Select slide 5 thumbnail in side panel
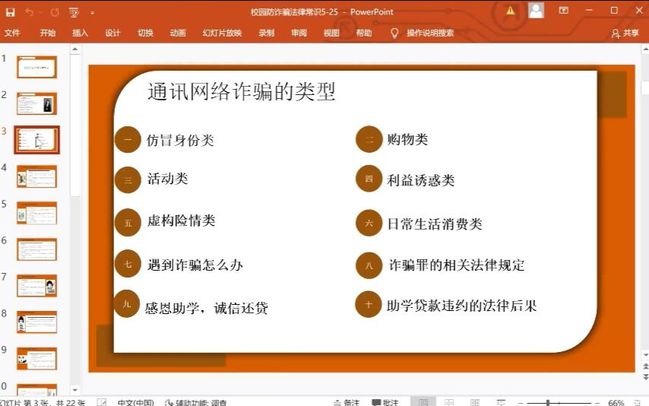 click(x=36, y=212)
